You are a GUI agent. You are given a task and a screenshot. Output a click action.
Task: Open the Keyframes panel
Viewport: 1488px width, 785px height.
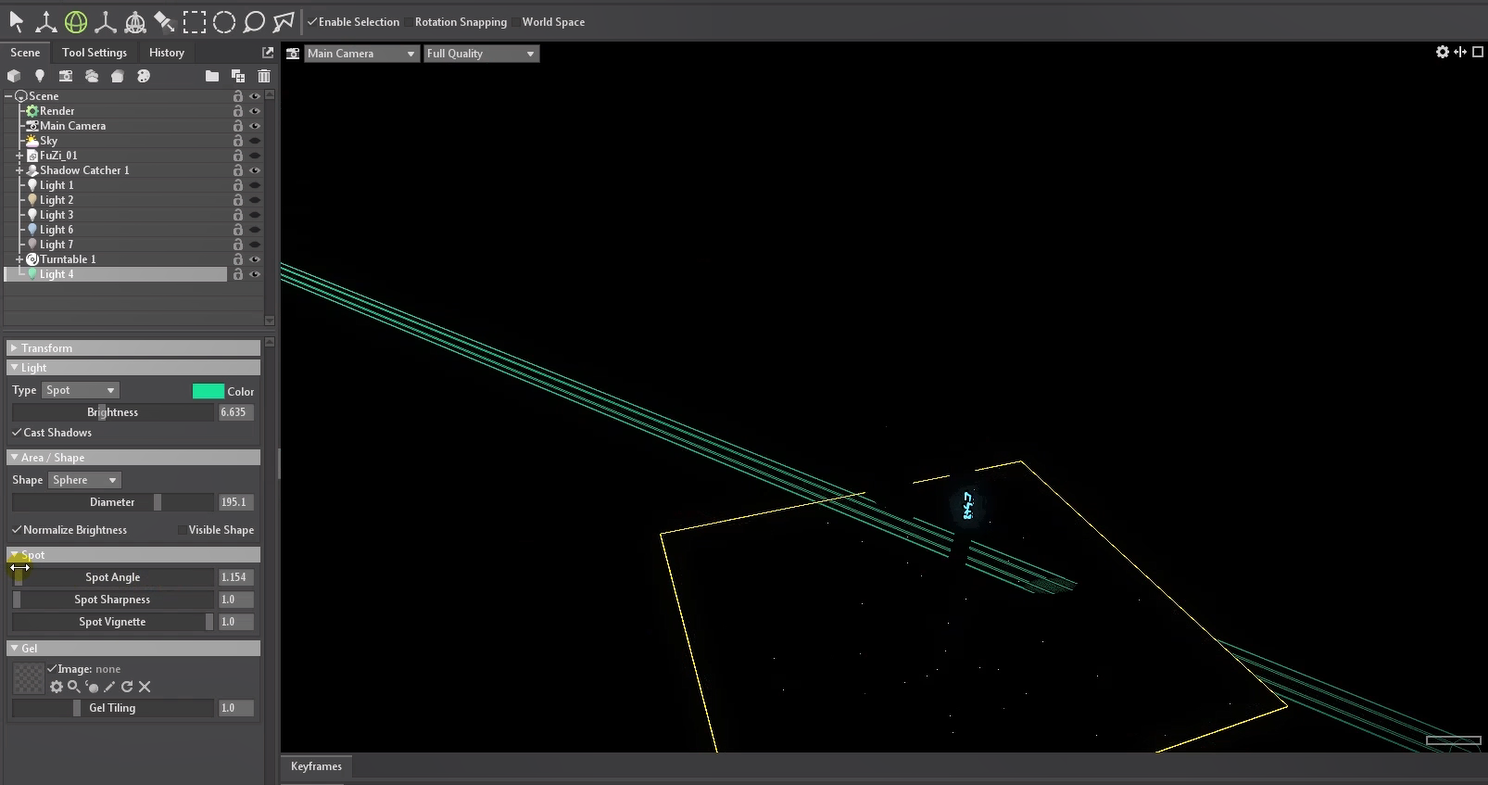(316, 767)
